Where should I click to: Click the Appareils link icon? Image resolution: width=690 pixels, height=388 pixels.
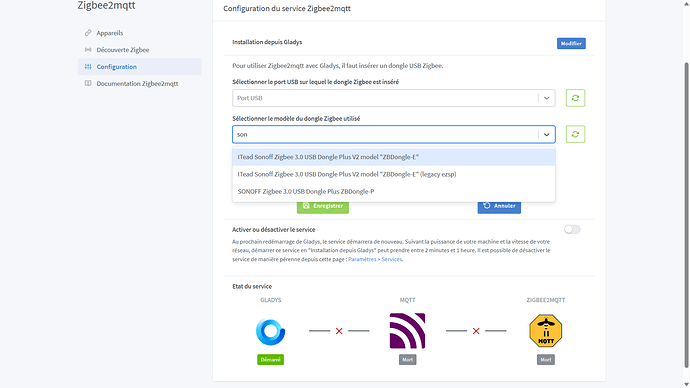tap(88, 33)
